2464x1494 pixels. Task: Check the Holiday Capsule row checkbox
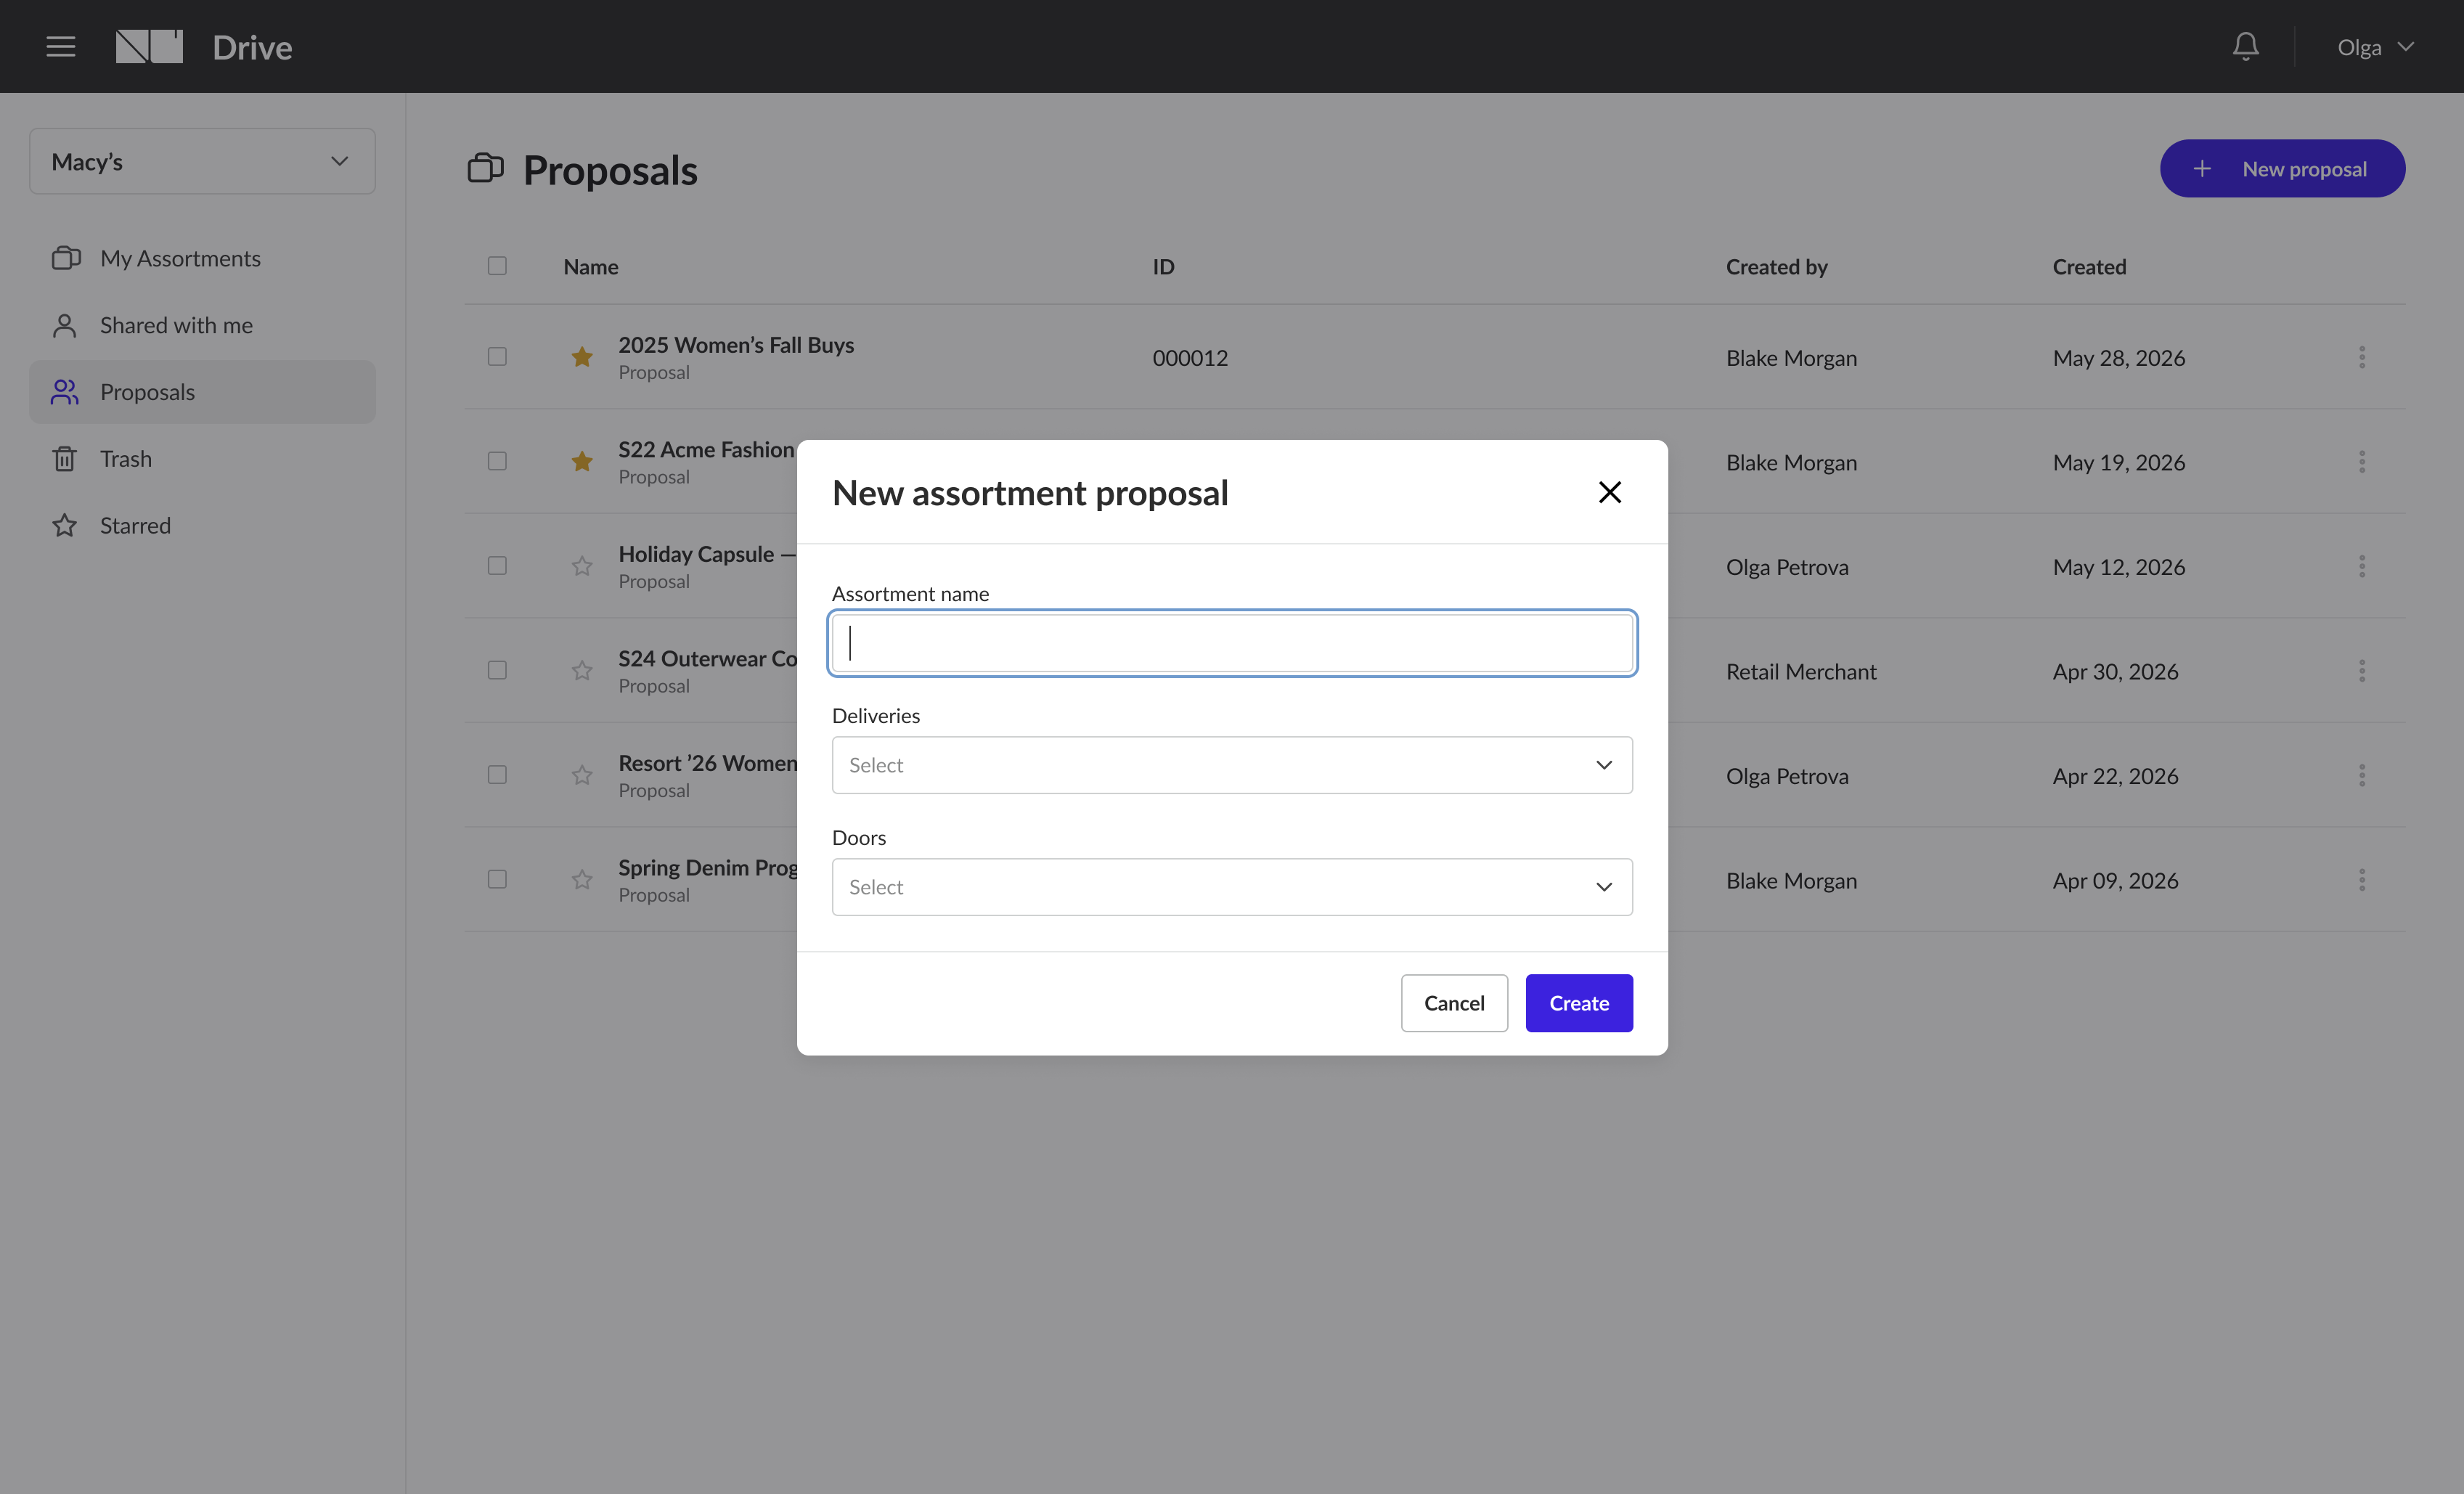tap(497, 566)
